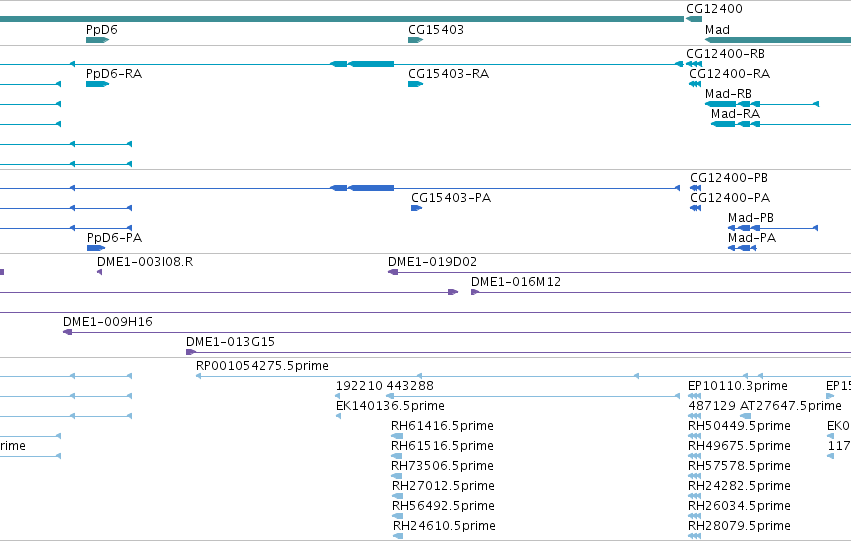The image size is (851, 541).
Task: Click transcript CG12400-RA label
Action: (729, 73)
